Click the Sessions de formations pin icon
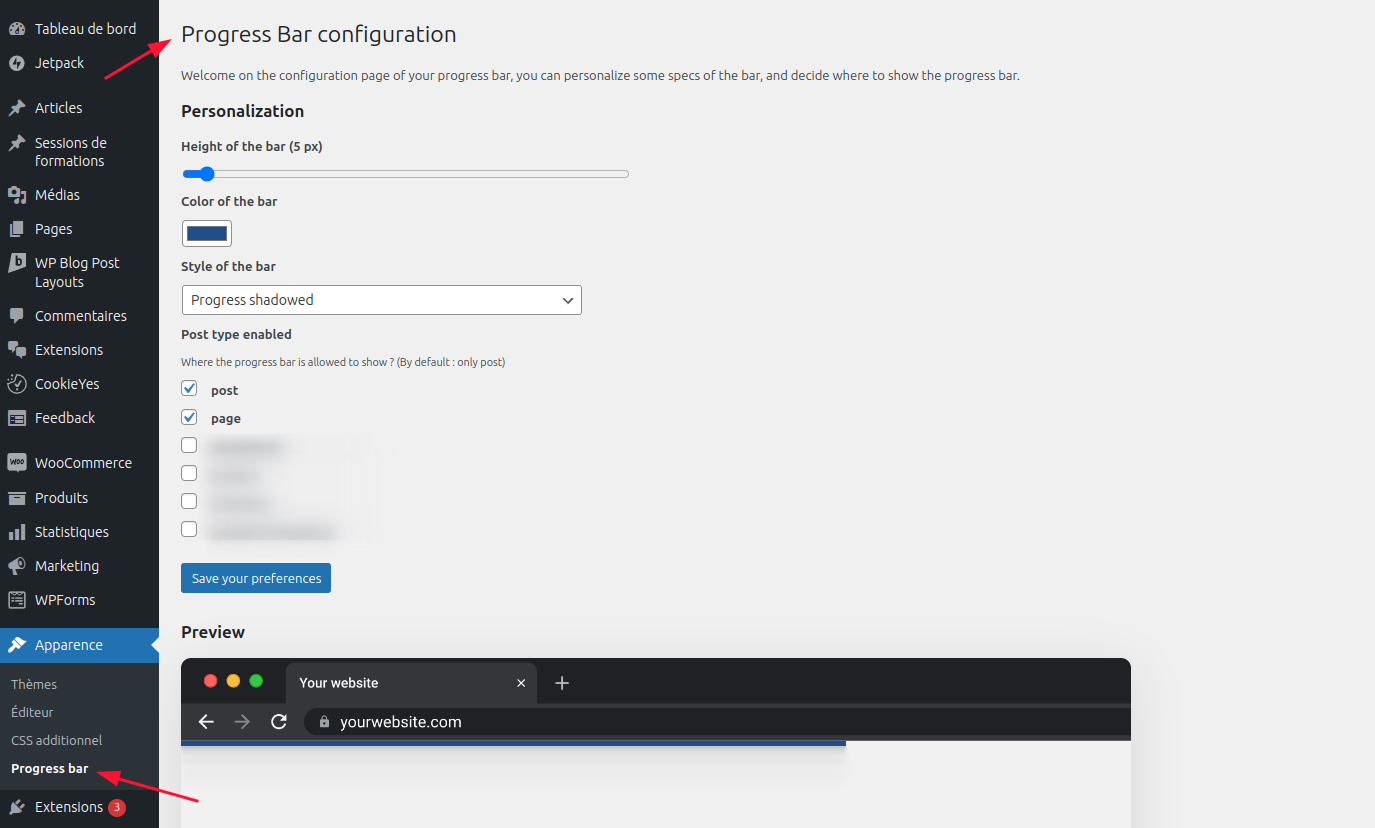The image size is (1375, 828). pos(16,143)
